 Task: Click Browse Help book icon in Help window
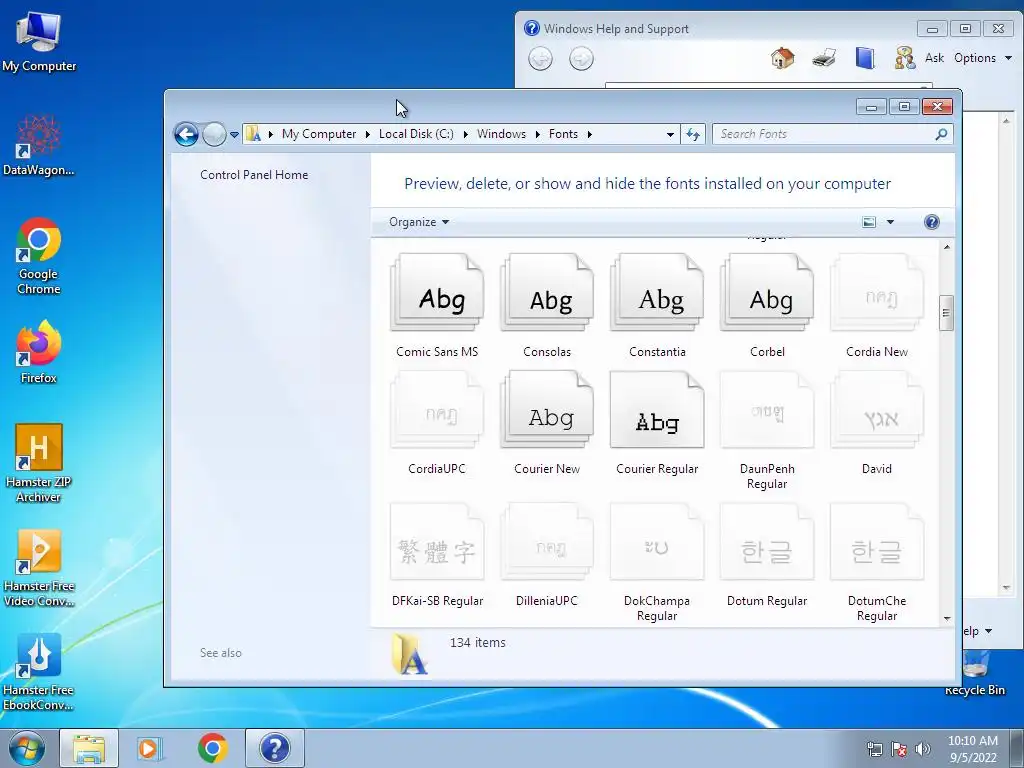tap(865, 58)
